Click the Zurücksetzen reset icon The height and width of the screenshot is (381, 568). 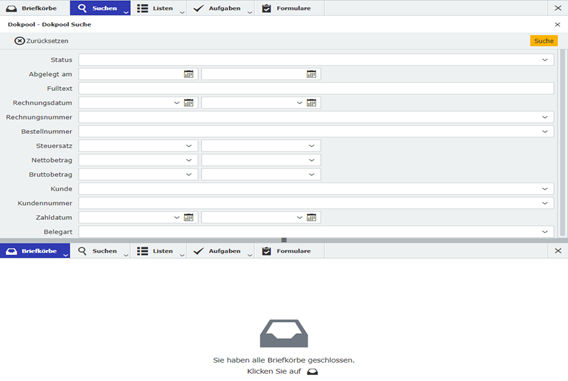point(19,41)
